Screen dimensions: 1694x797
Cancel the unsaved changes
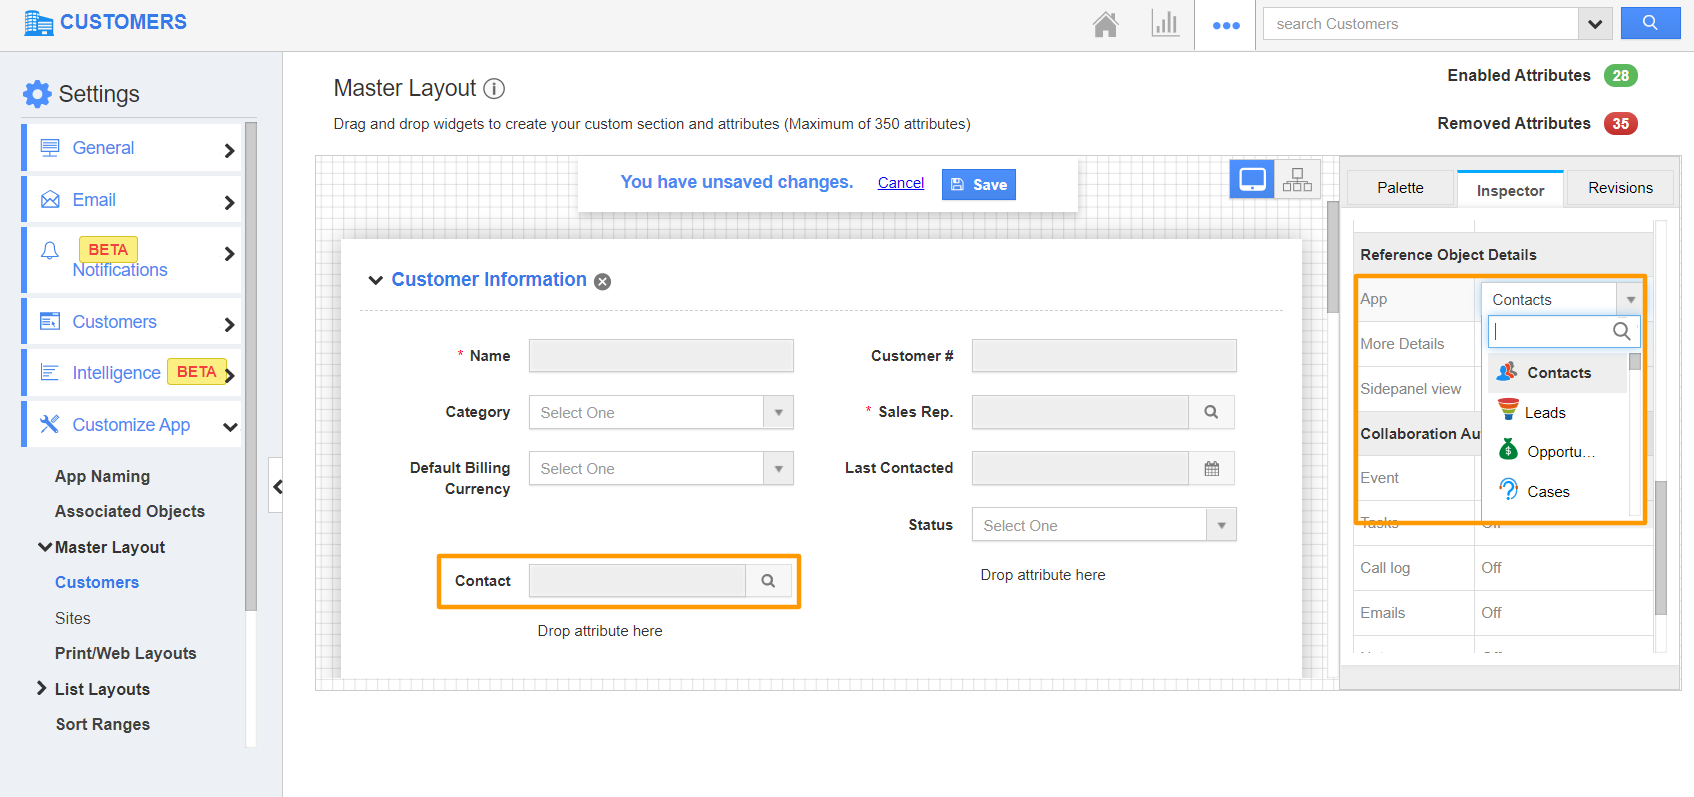pos(900,183)
